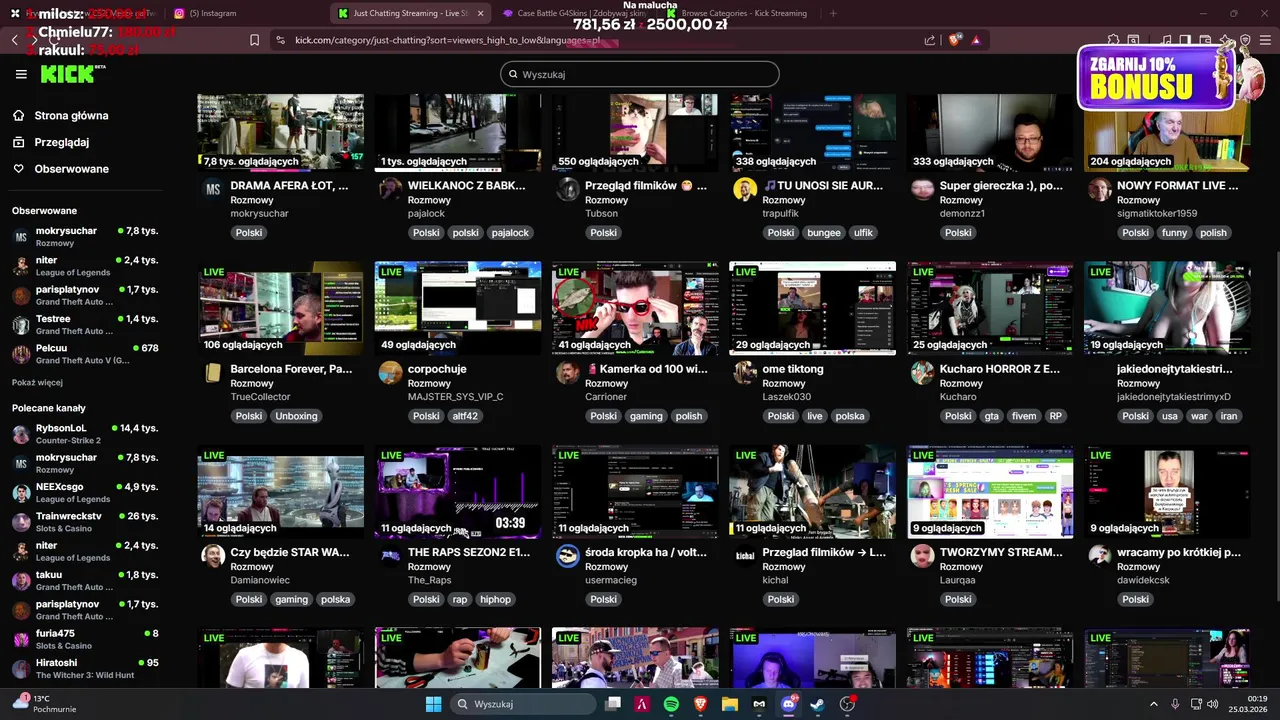The height and width of the screenshot is (720, 1280).
Task: Open Czy będzie STAR WA... stream title
Action: [x=290, y=552]
